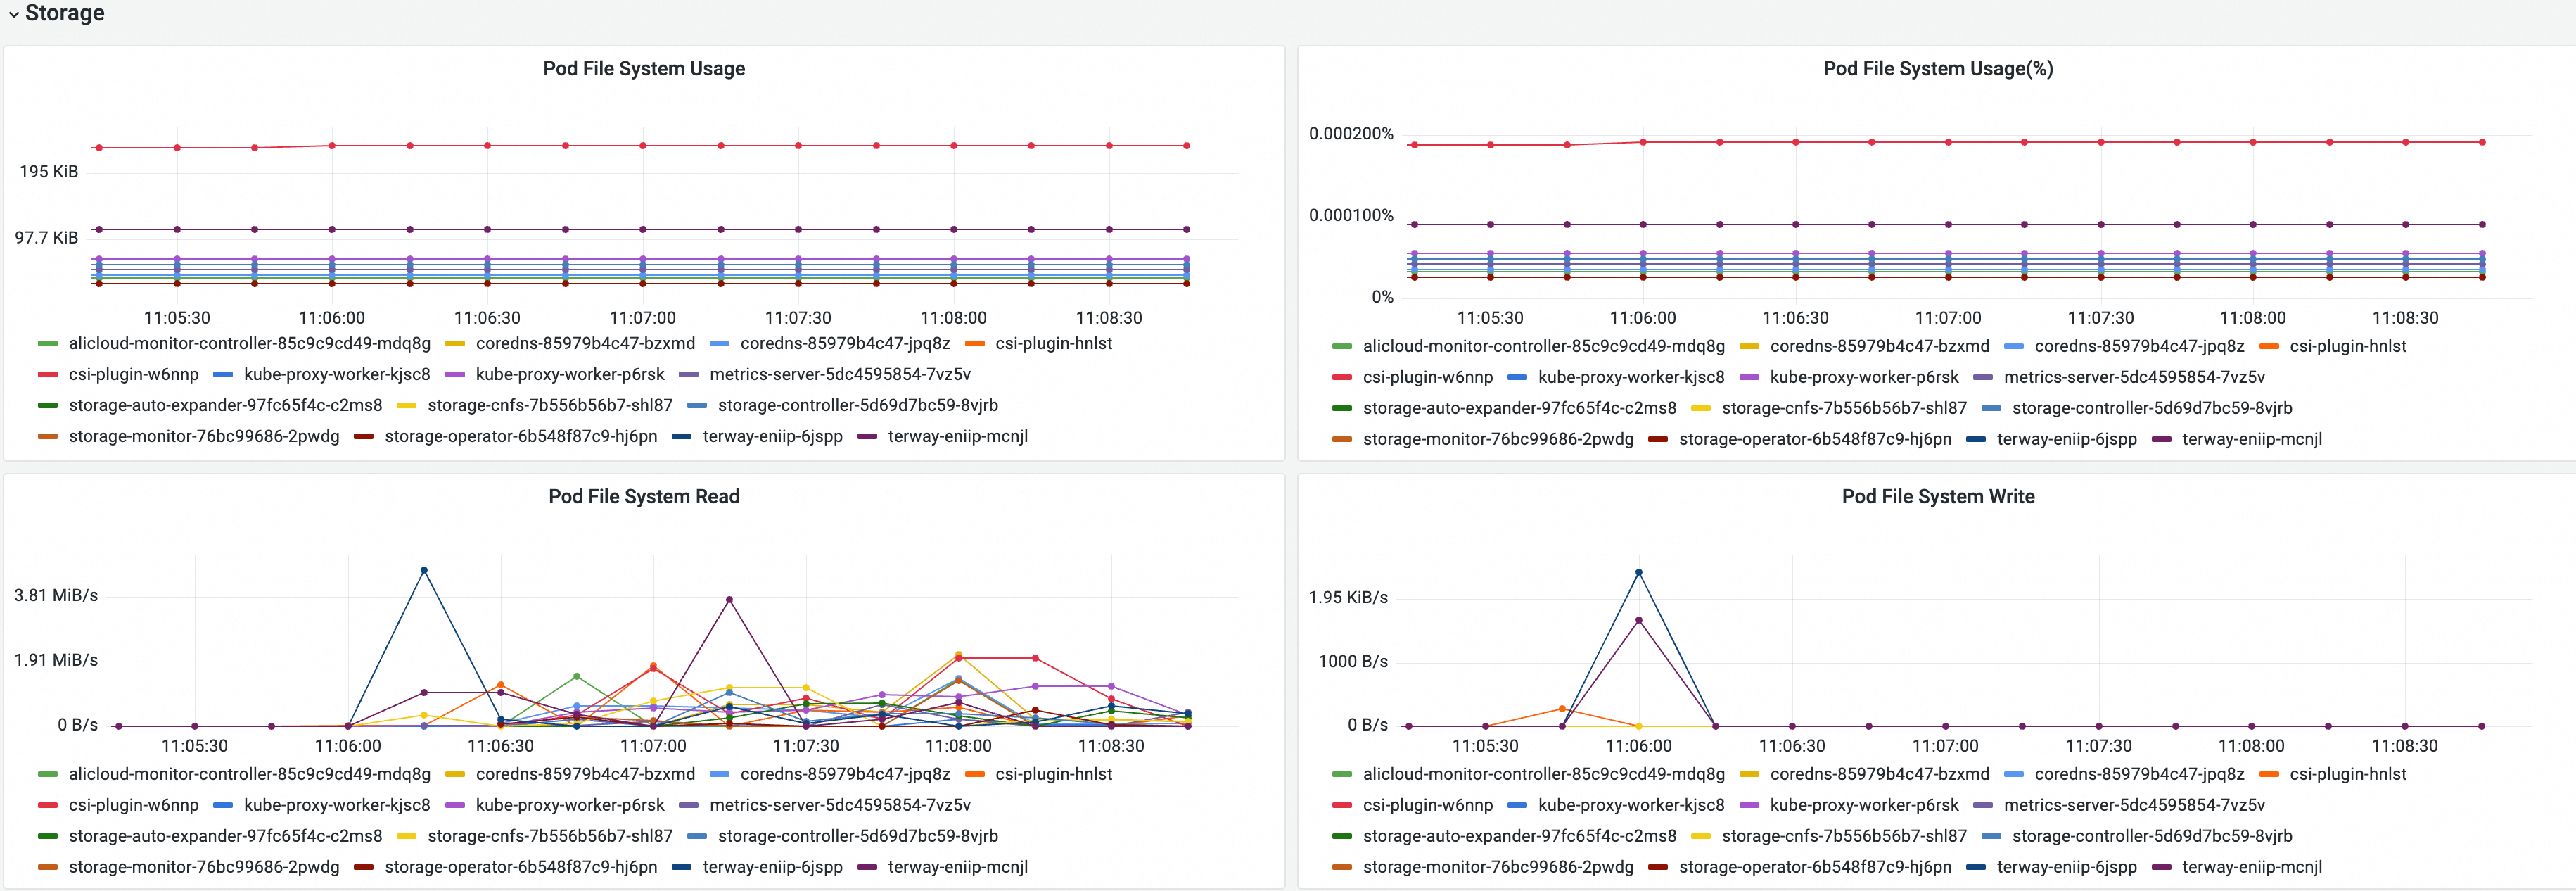The width and height of the screenshot is (2576, 891).
Task: Toggle kube-proxy-worker-p6rsk in Usage KiB panel legend
Action: (x=569, y=374)
